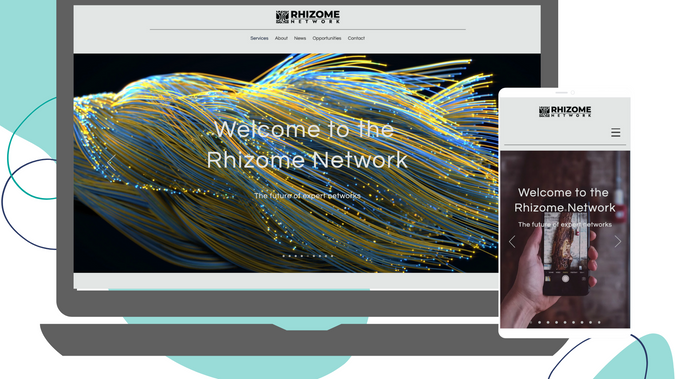Click the laptop 'The future of expert networks' tagline

(x=307, y=196)
